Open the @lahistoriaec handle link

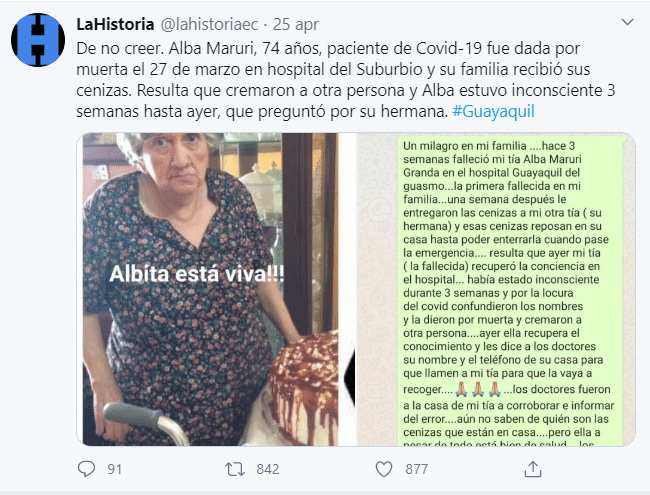[209, 25]
